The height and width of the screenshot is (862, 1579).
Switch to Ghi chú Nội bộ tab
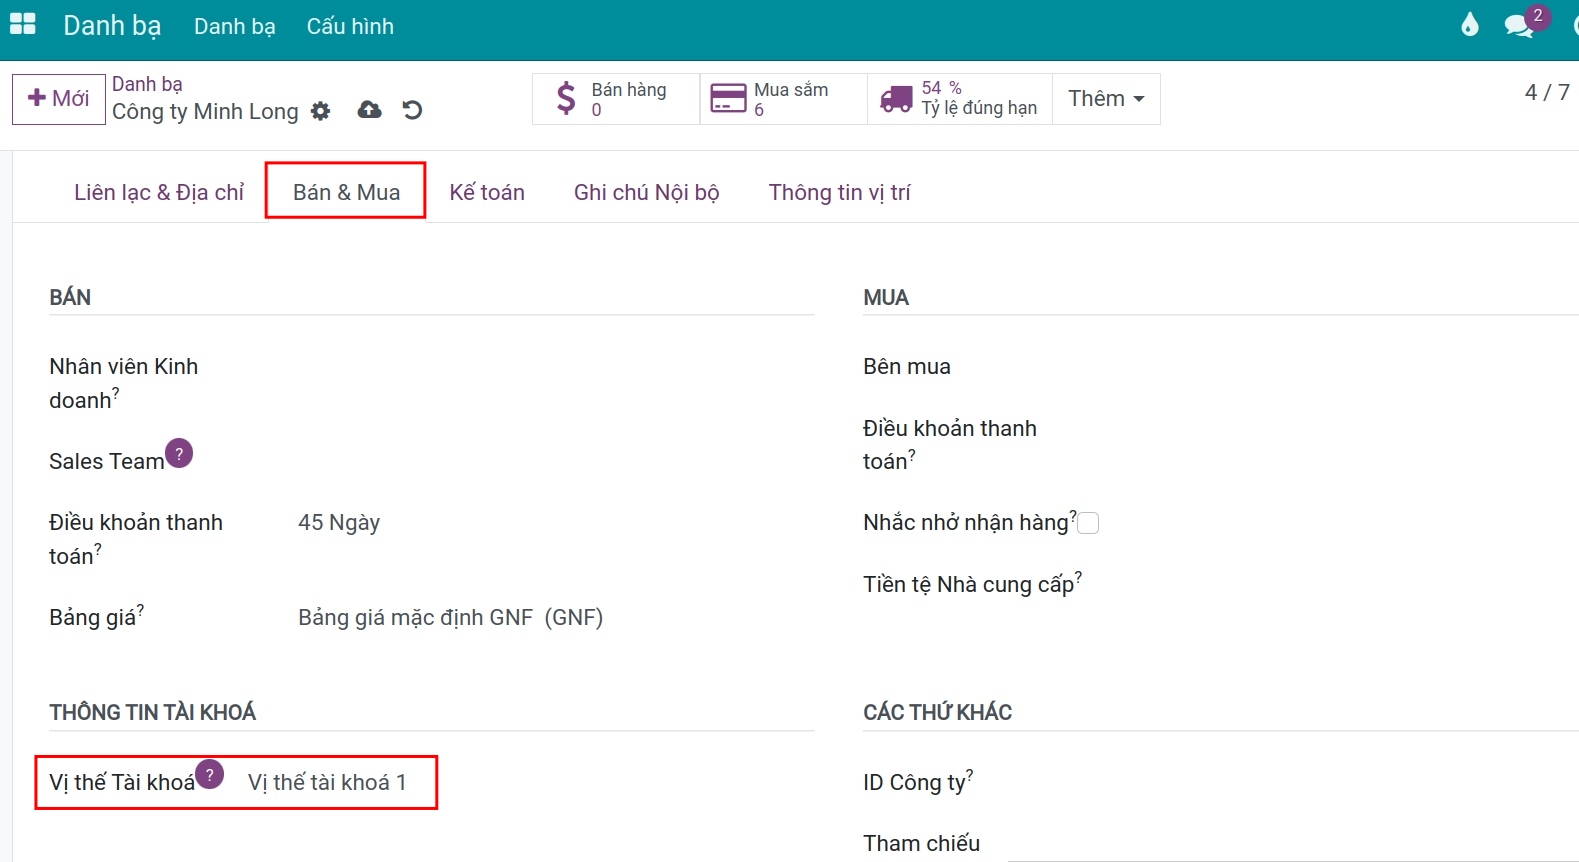(x=647, y=192)
